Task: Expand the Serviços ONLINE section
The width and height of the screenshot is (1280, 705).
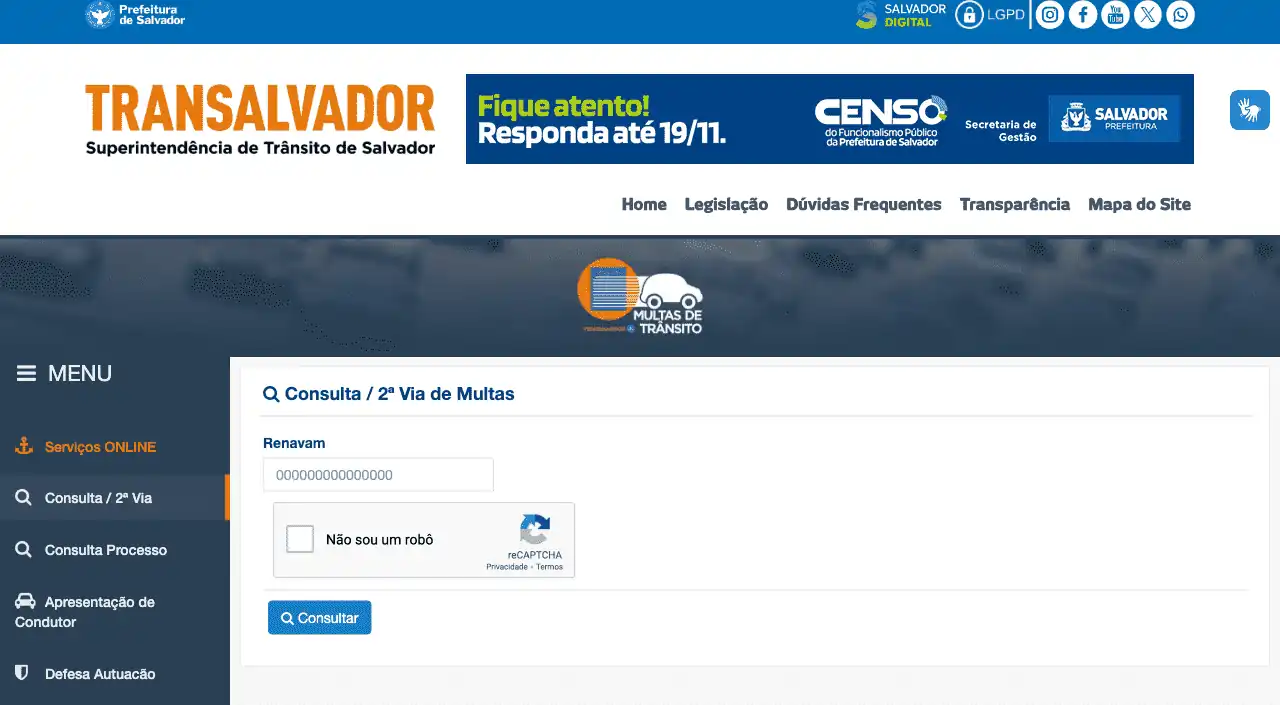Action: point(100,447)
